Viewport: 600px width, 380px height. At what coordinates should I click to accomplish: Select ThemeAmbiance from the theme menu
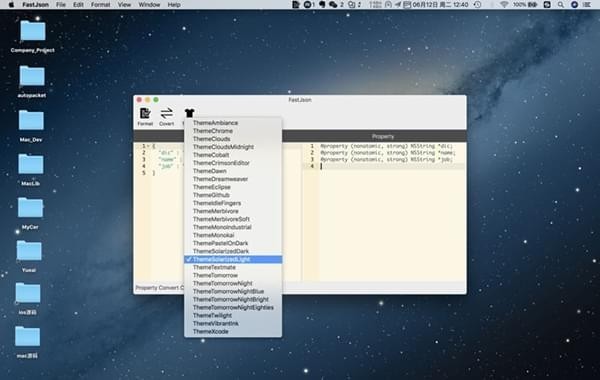click(233, 123)
